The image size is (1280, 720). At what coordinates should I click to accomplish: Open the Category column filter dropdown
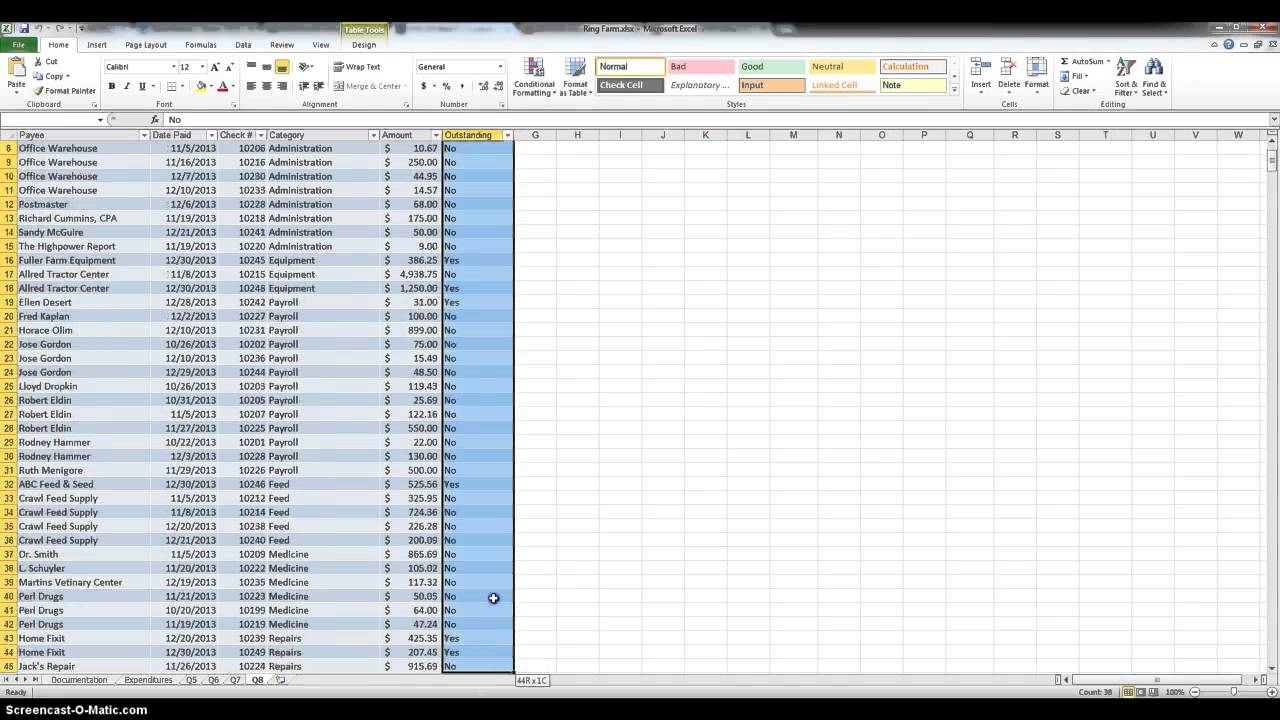pyautogui.click(x=374, y=135)
